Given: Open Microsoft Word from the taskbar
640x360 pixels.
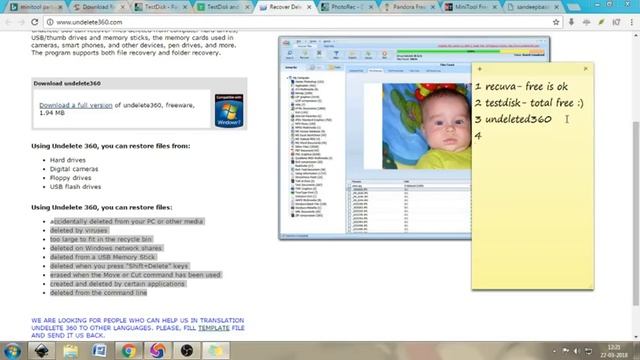Looking at the screenshot, I should (100, 351).
